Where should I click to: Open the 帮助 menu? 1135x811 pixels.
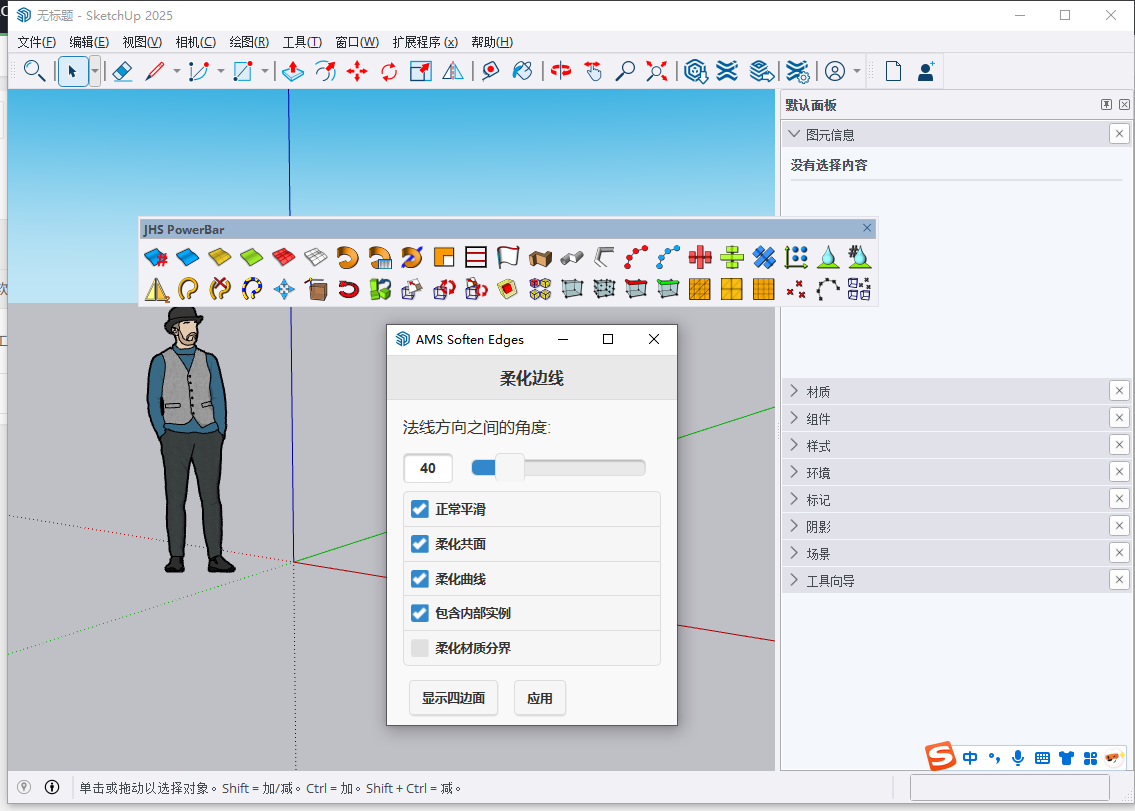click(492, 42)
